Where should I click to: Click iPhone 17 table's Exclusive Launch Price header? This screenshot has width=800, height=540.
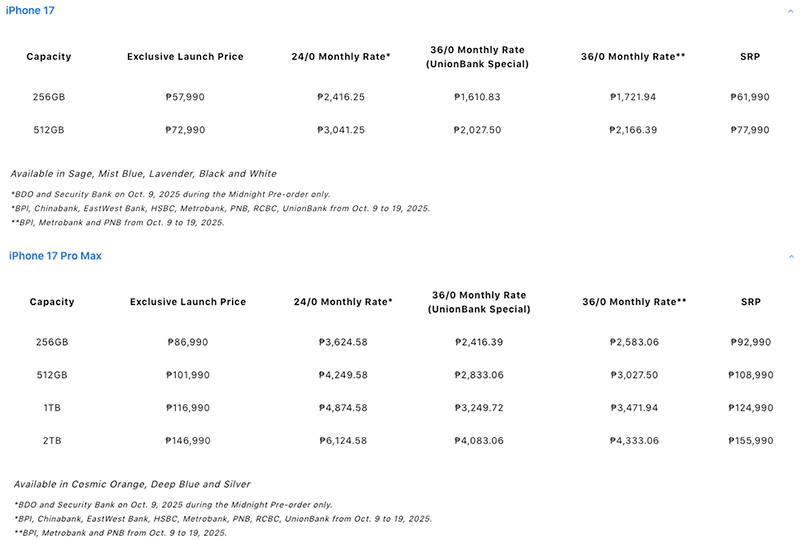(x=185, y=57)
